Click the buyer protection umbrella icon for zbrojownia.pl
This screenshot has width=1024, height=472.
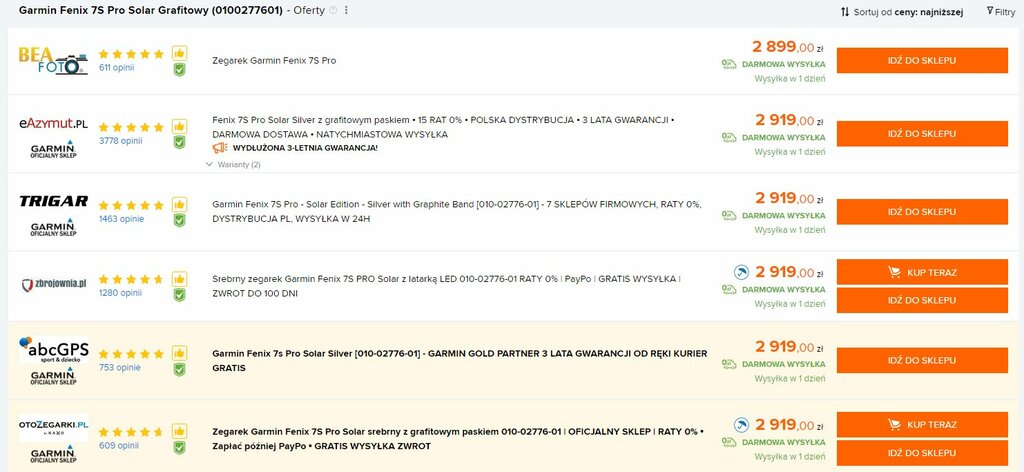coord(741,272)
